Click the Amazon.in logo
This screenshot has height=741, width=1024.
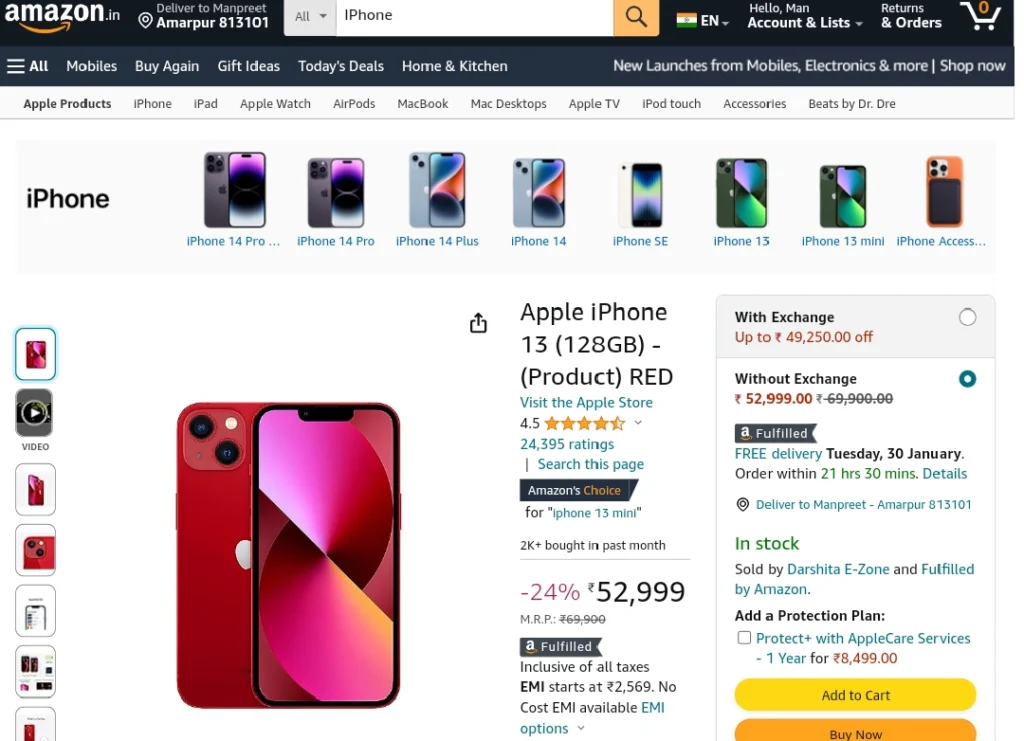point(62,16)
